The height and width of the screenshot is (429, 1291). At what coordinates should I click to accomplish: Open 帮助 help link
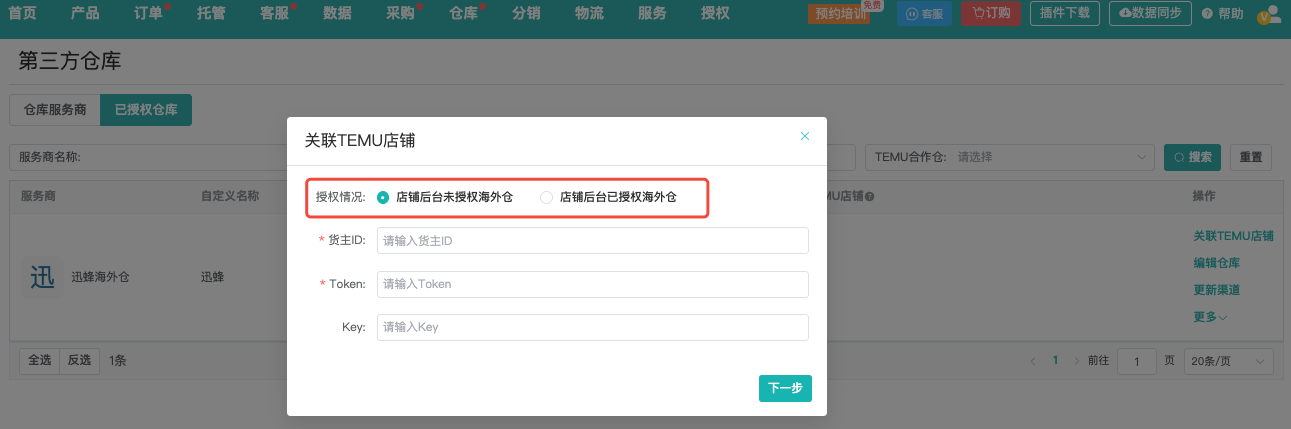(1223, 14)
